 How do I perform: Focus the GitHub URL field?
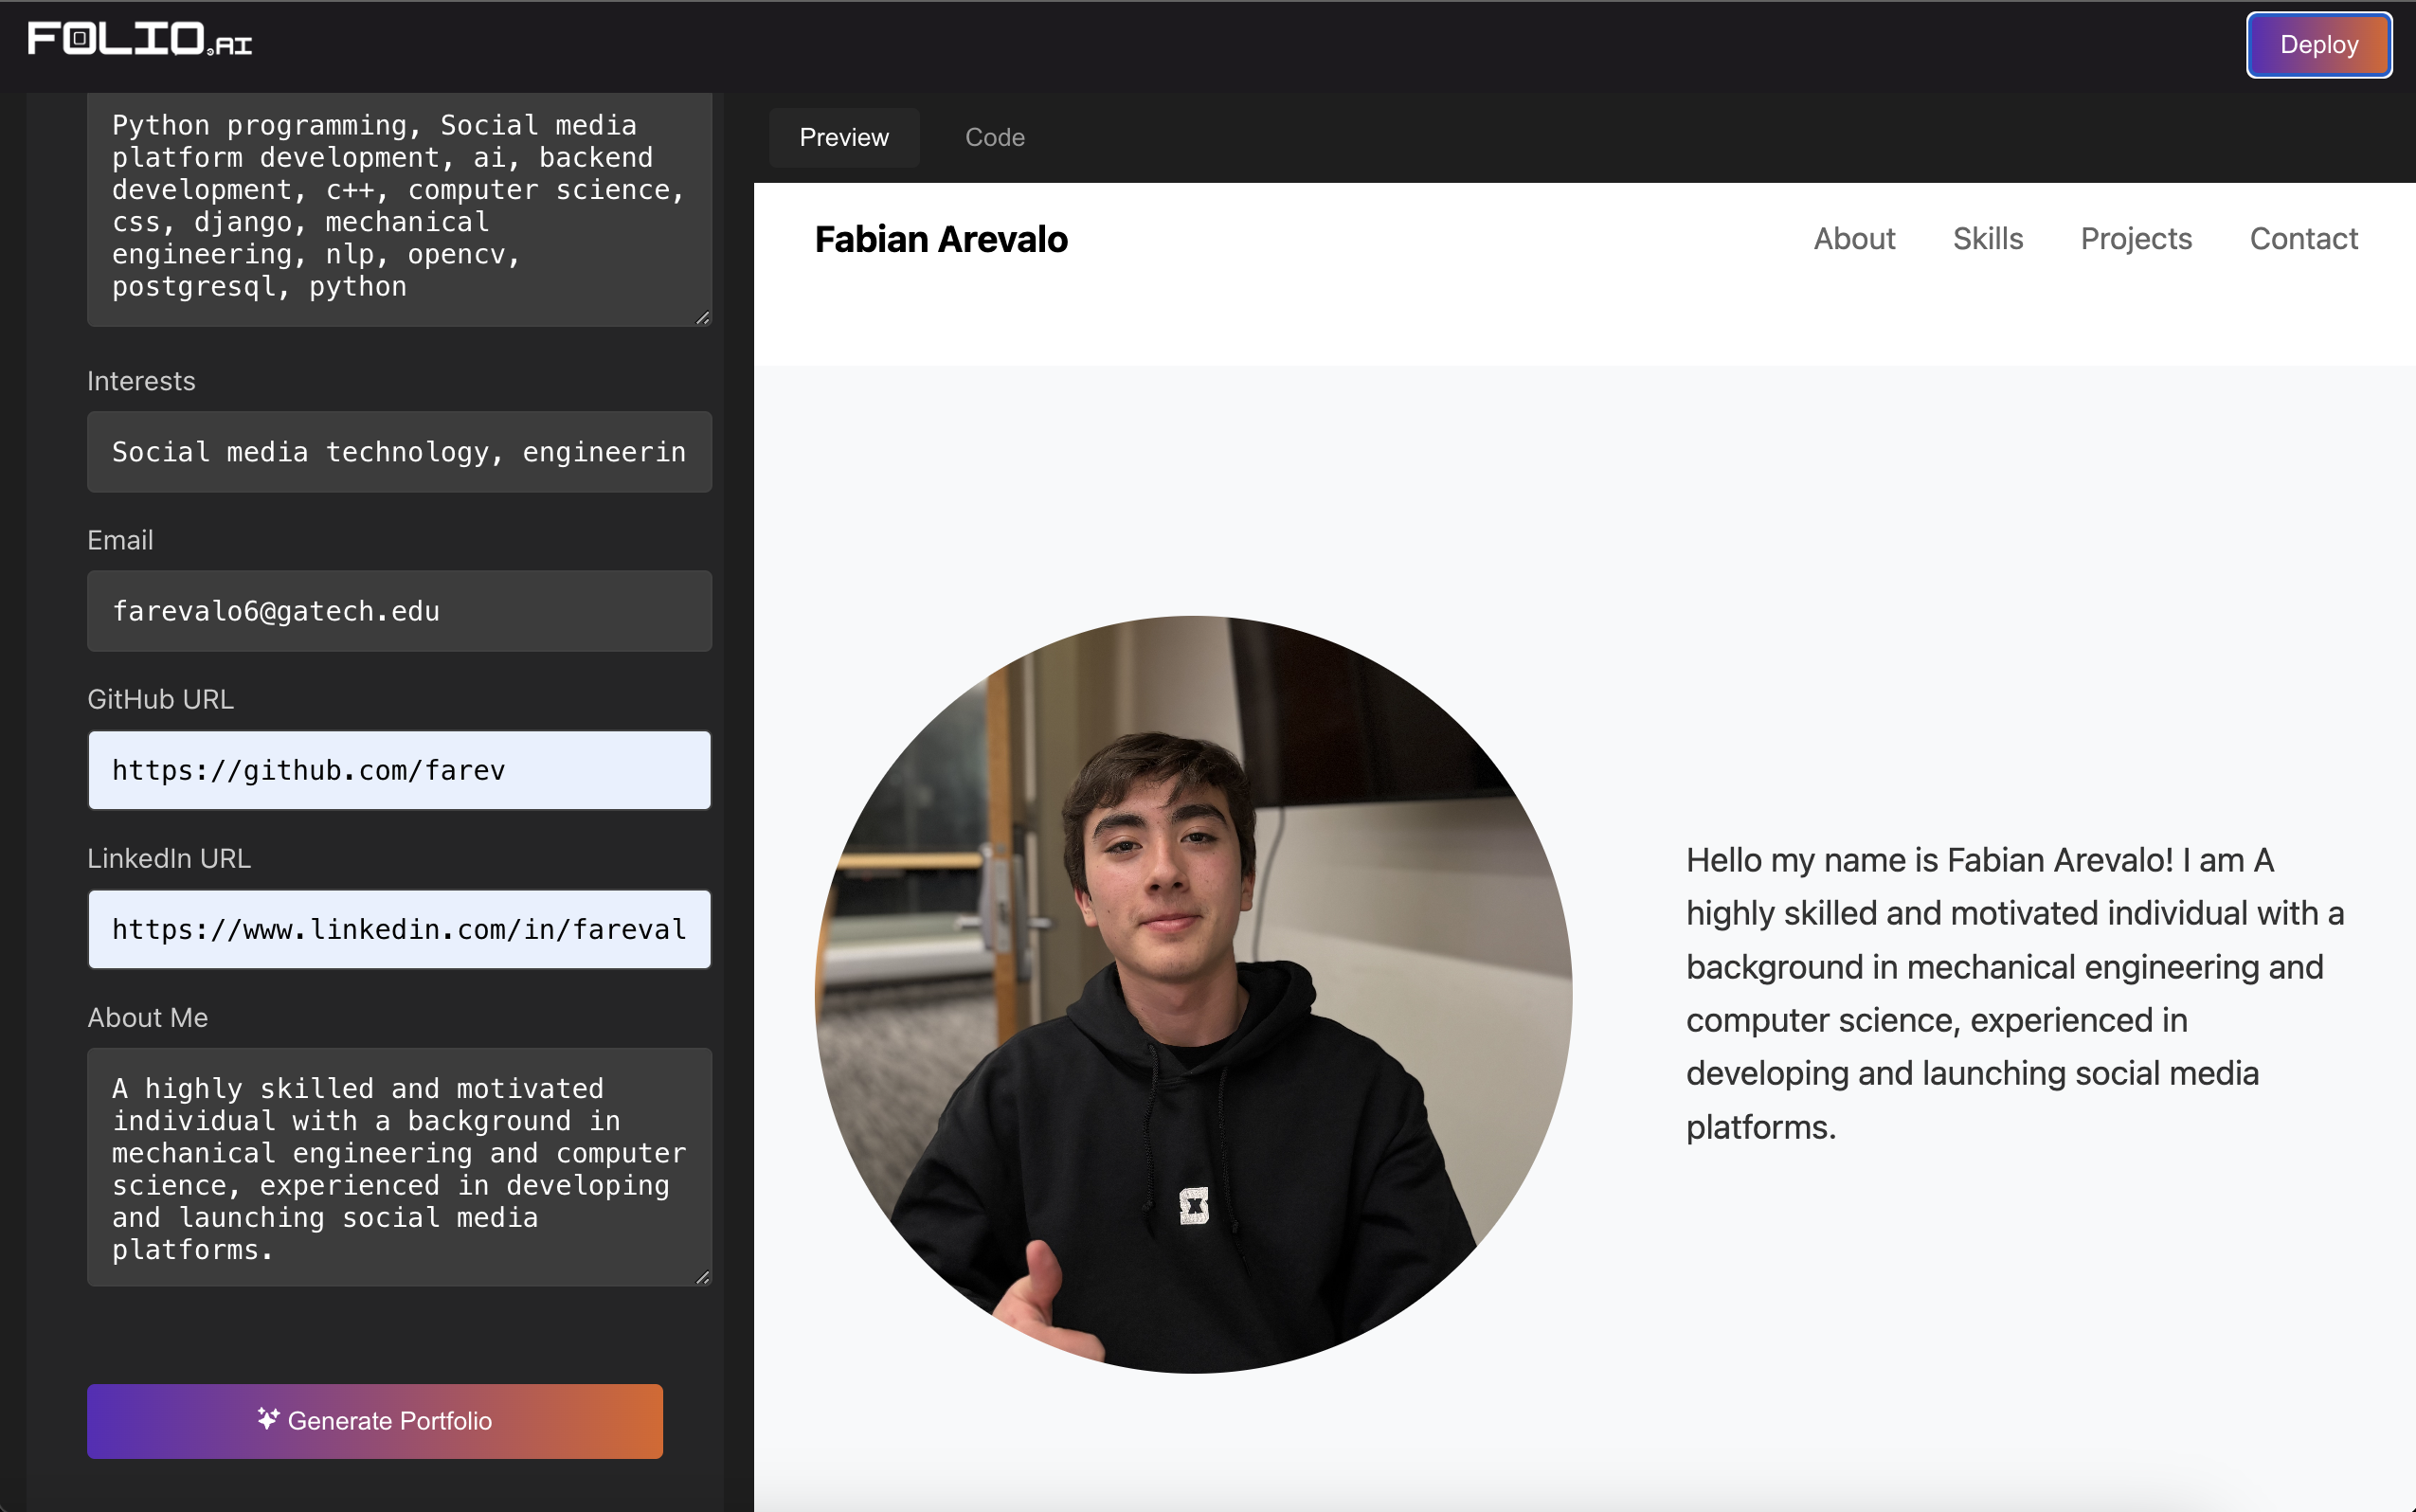(399, 770)
